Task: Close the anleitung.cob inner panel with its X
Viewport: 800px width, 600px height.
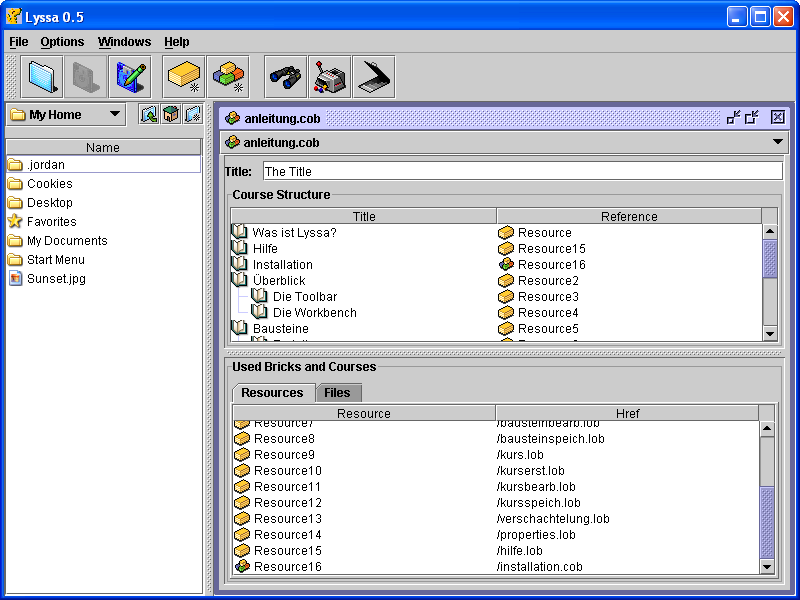Action: [x=778, y=117]
